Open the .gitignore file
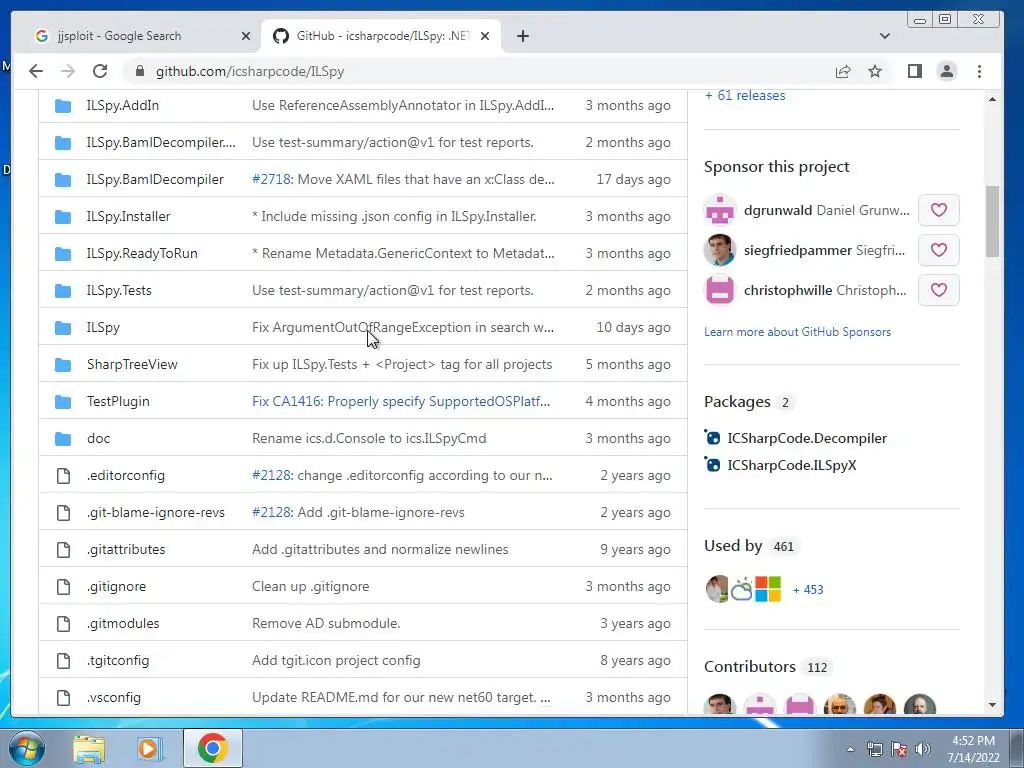This screenshot has height=768, width=1024. [116, 586]
